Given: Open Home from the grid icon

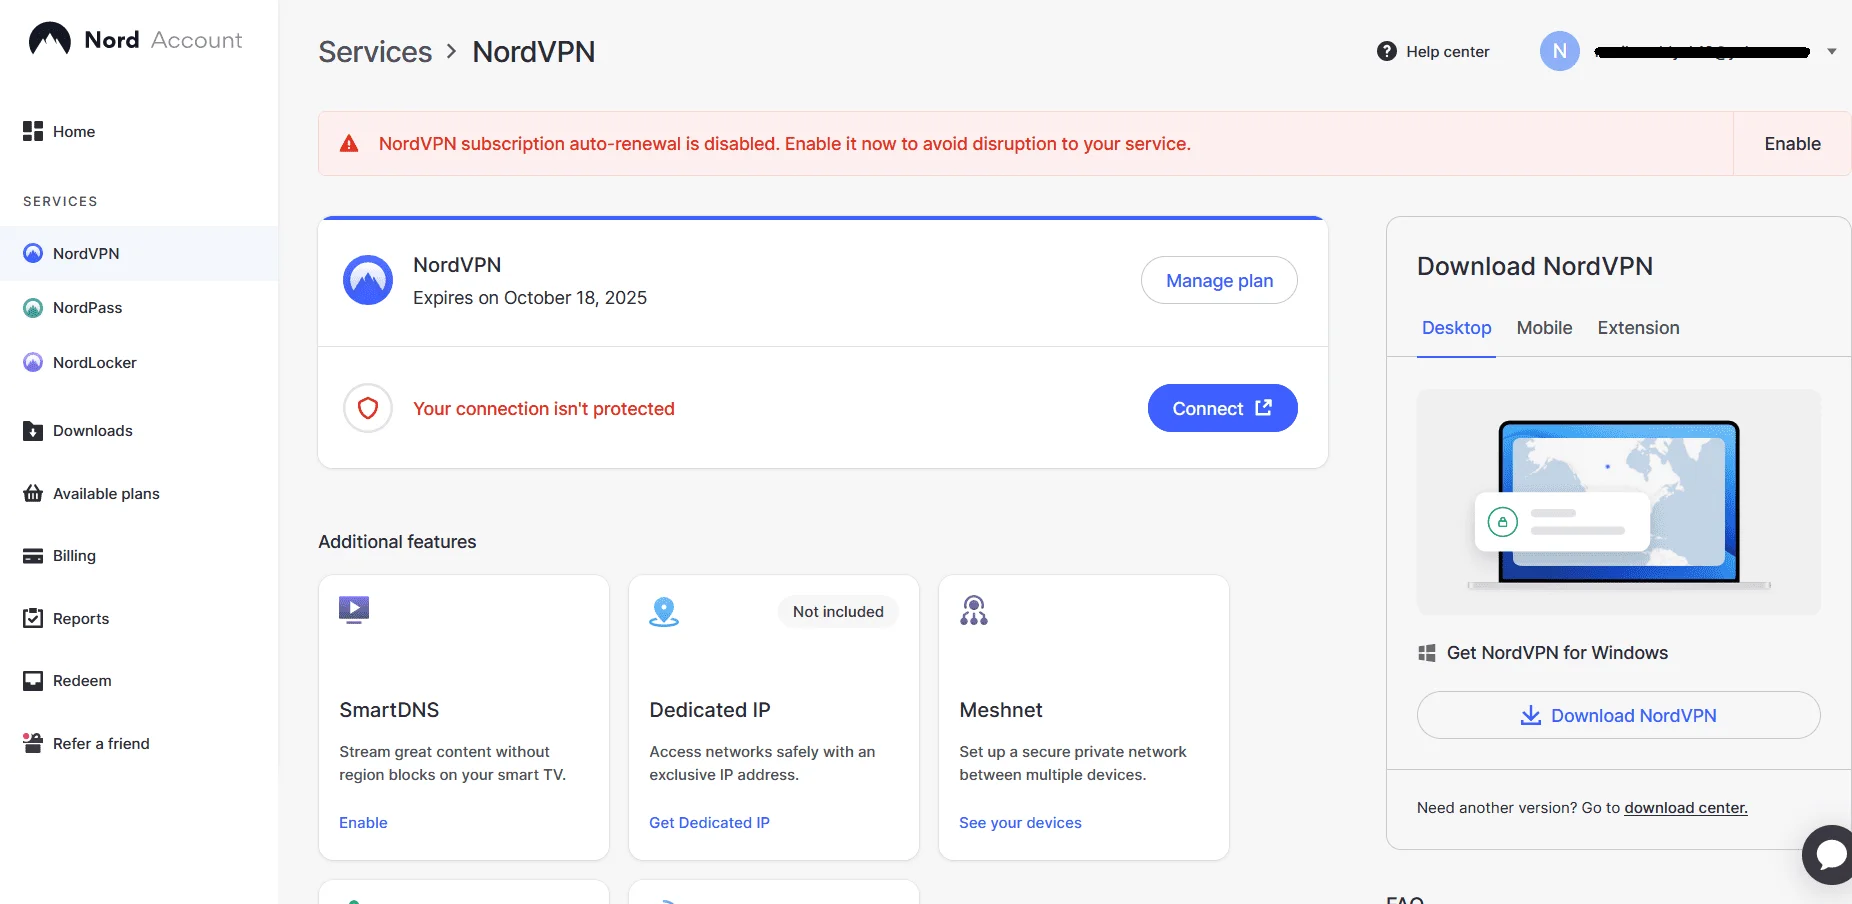Looking at the screenshot, I should pos(33,131).
